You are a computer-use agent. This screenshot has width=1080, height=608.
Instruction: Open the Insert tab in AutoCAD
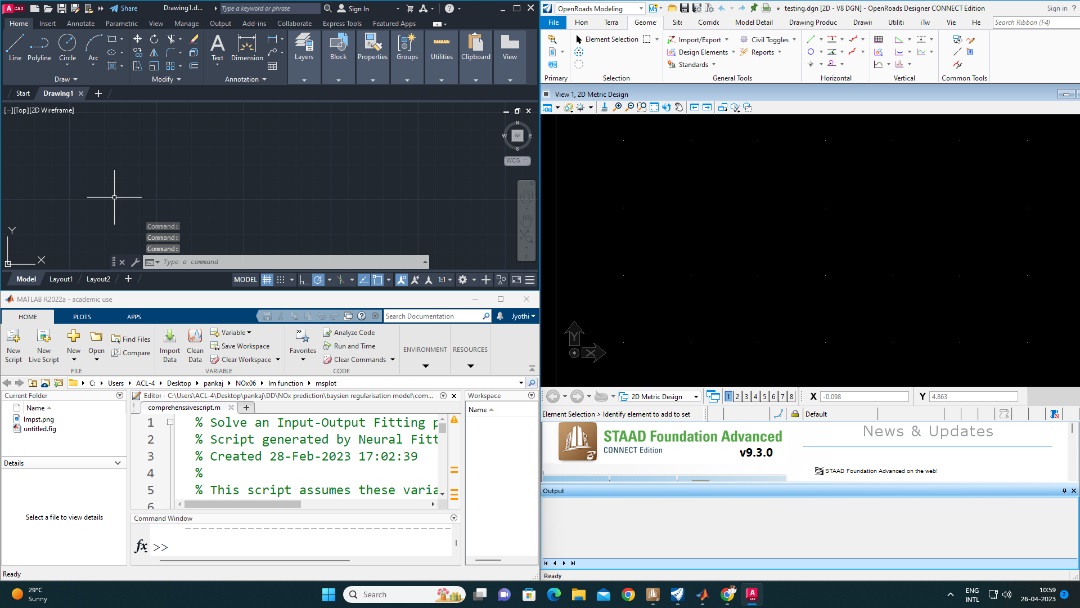coord(48,23)
